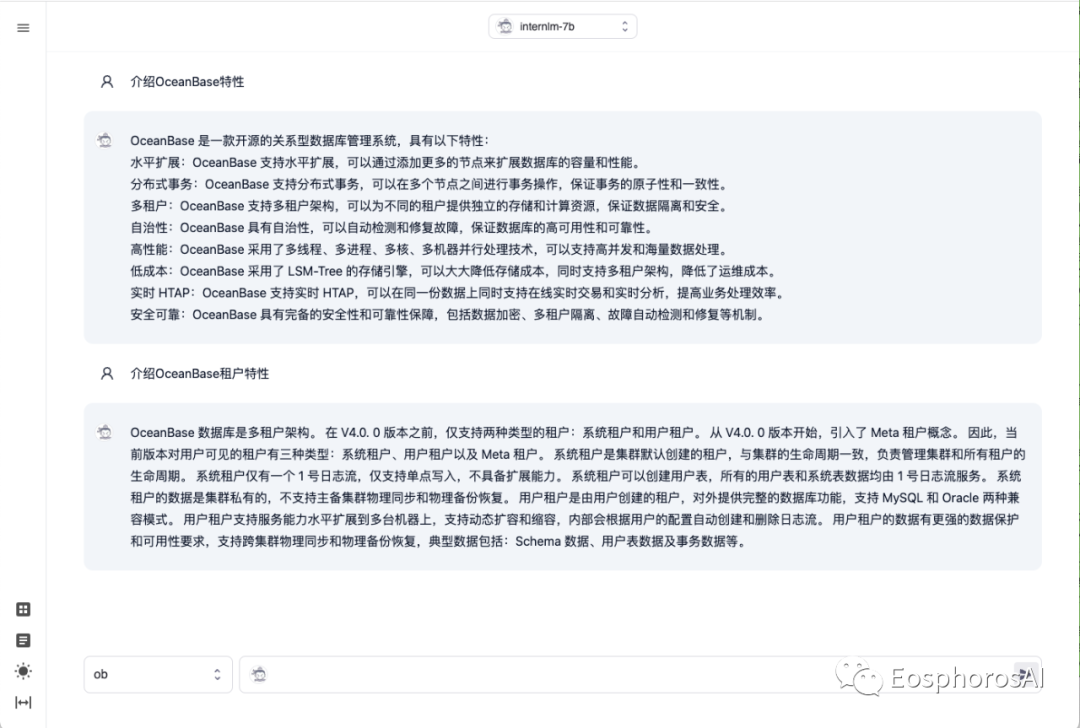Click the line starting with '安全可靠：'
This screenshot has height=728, width=1080.
tap(448, 315)
